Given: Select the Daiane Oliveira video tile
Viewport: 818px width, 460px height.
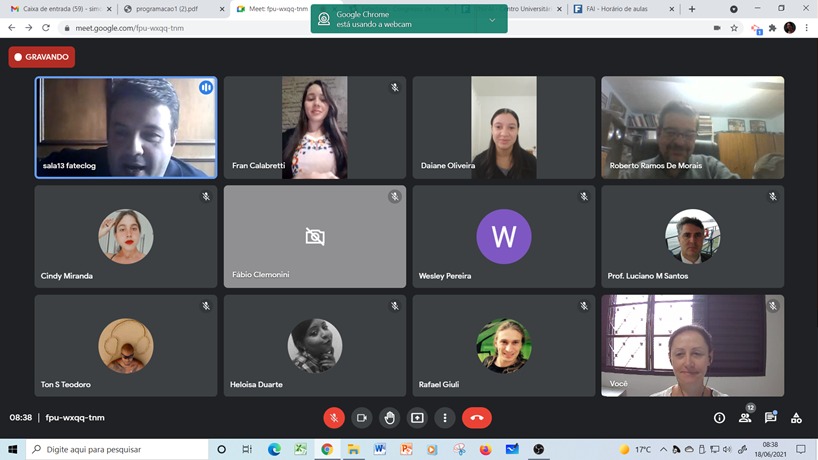Looking at the screenshot, I should [x=503, y=128].
